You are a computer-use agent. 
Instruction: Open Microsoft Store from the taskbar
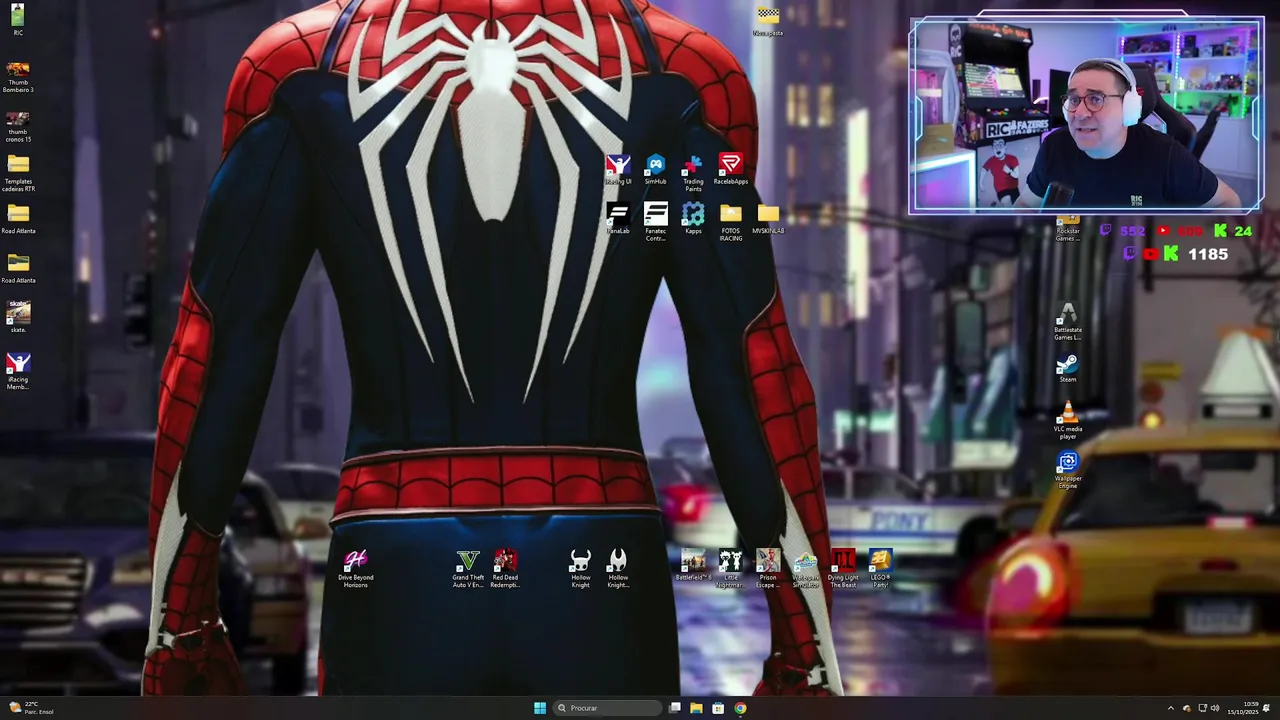[x=718, y=708]
